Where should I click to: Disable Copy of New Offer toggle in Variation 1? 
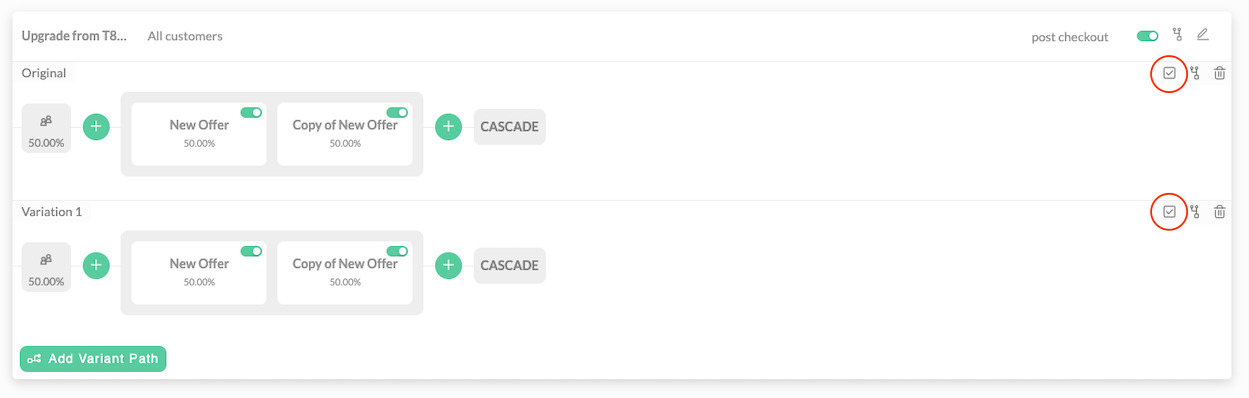pos(397,252)
